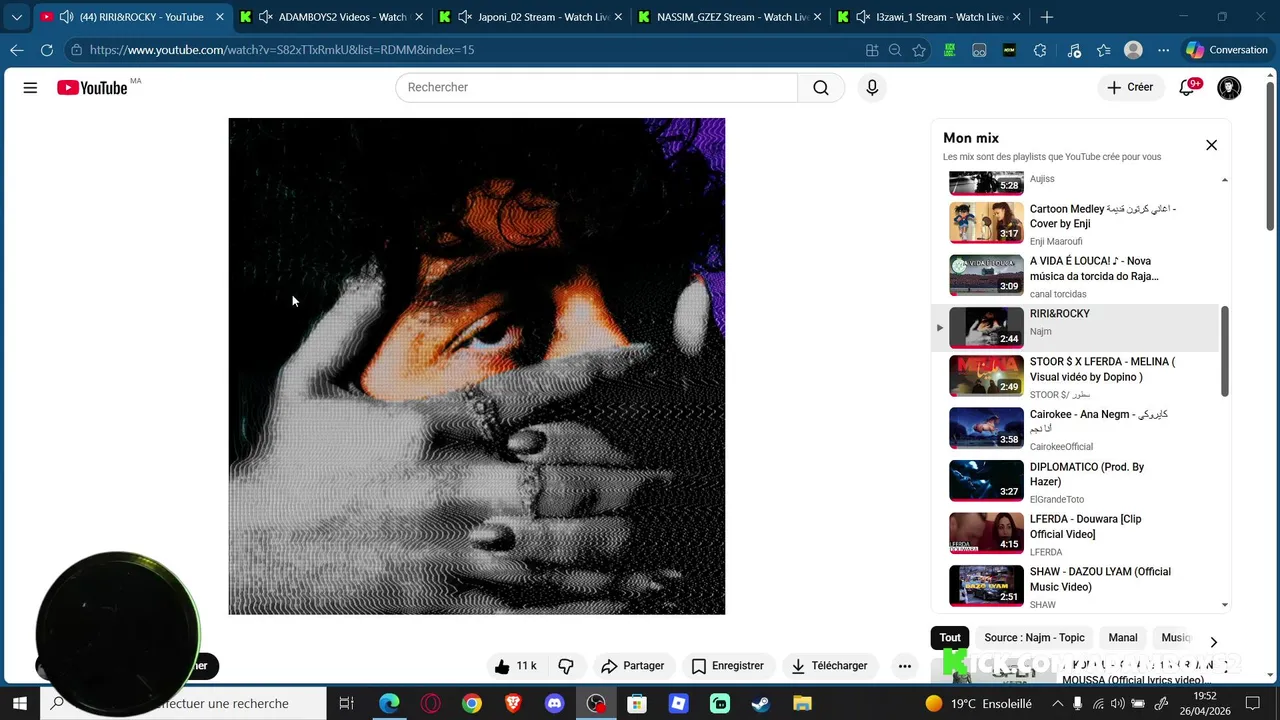The image size is (1280, 720).
Task: Open the favorites list icon
Action: pyautogui.click(x=1104, y=50)
